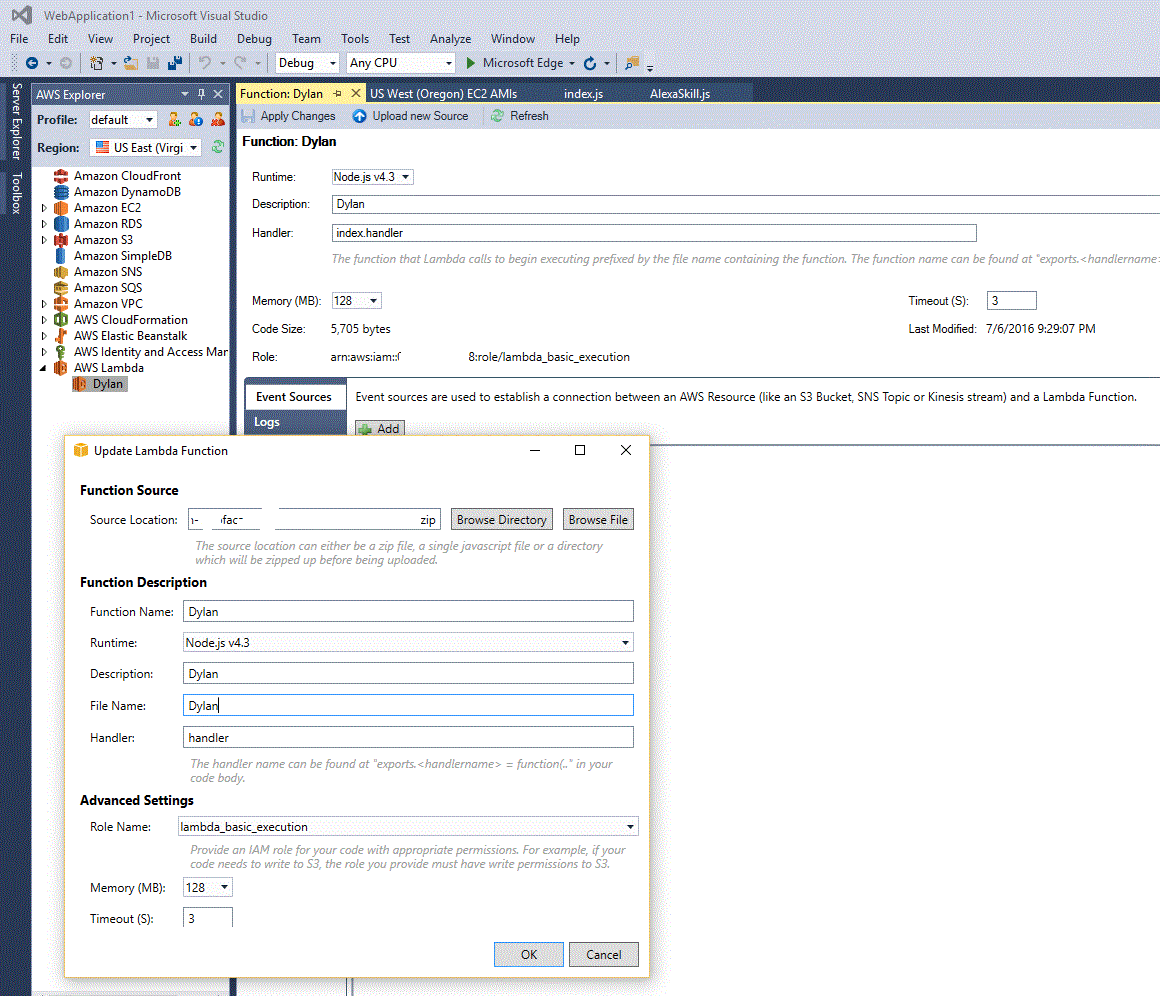Click the Add event source button
1160x996 pixels.
pos(380,428)
